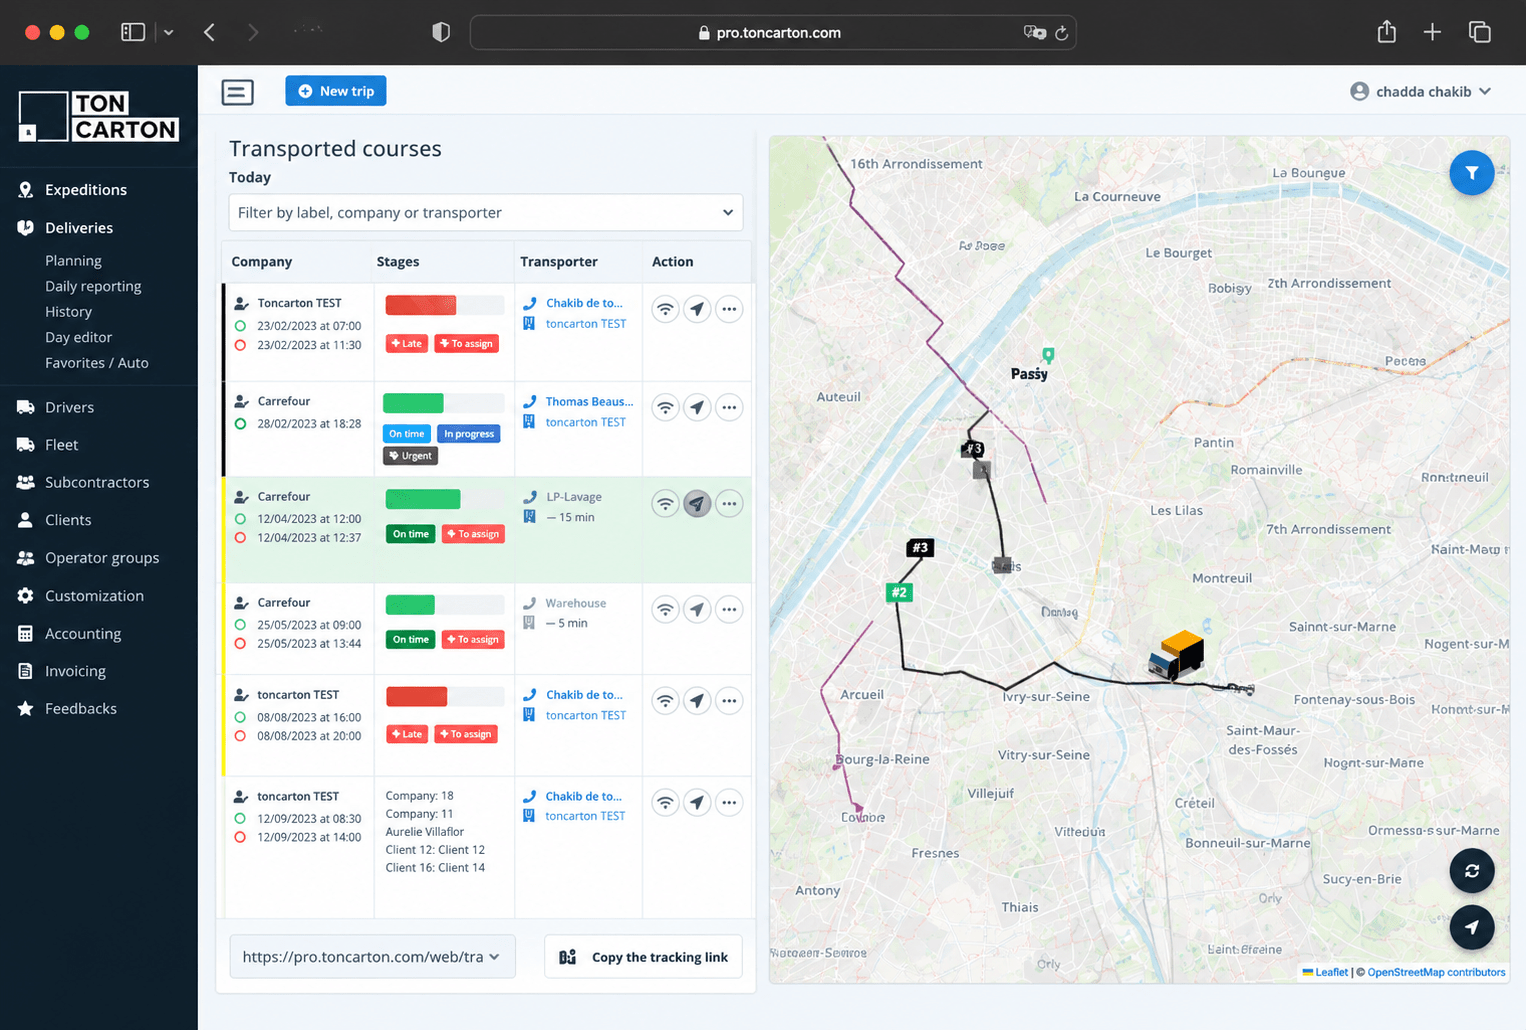1526x1030 pixels.
Task: Click live signal icon for Toncarton TEST 23/02/2023 row
Action: click(x=665, y=309)
